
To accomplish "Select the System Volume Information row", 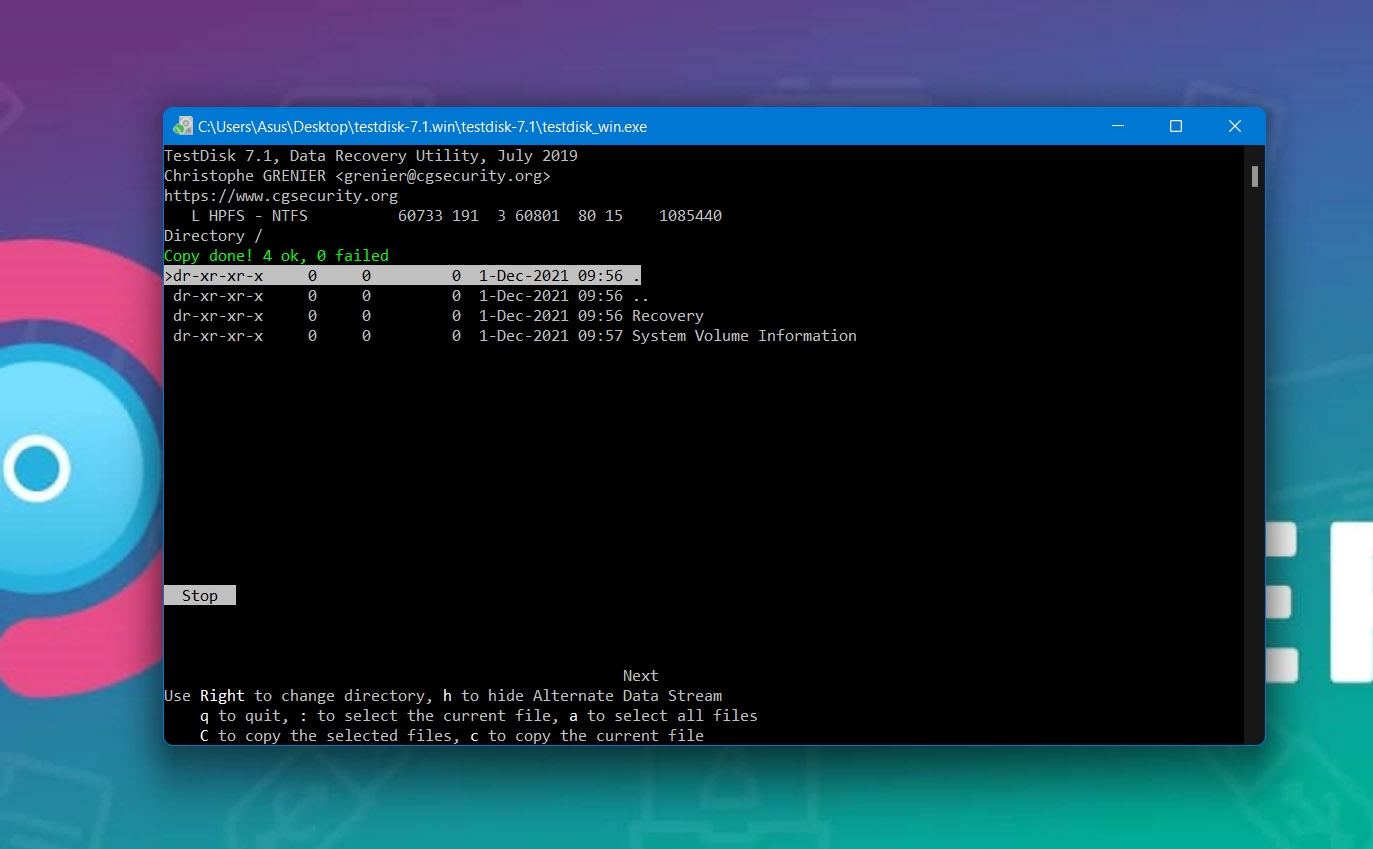I will [x=514, y=336].
